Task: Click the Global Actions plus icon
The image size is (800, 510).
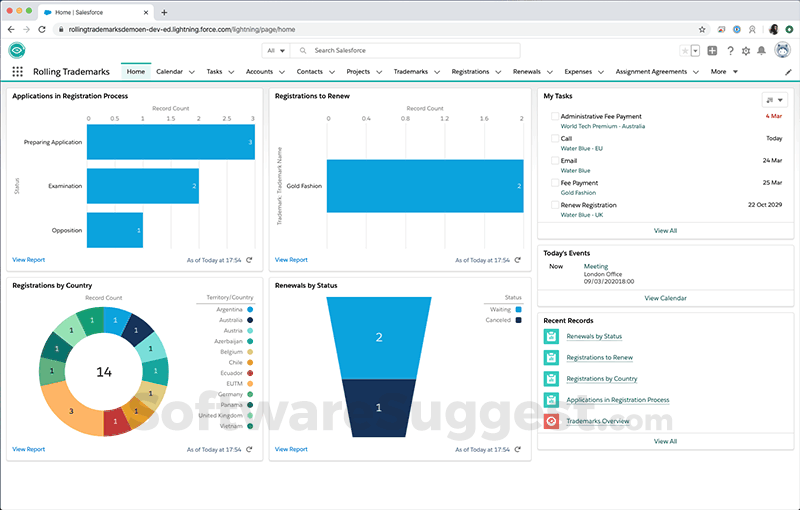Action: [712, 50]
